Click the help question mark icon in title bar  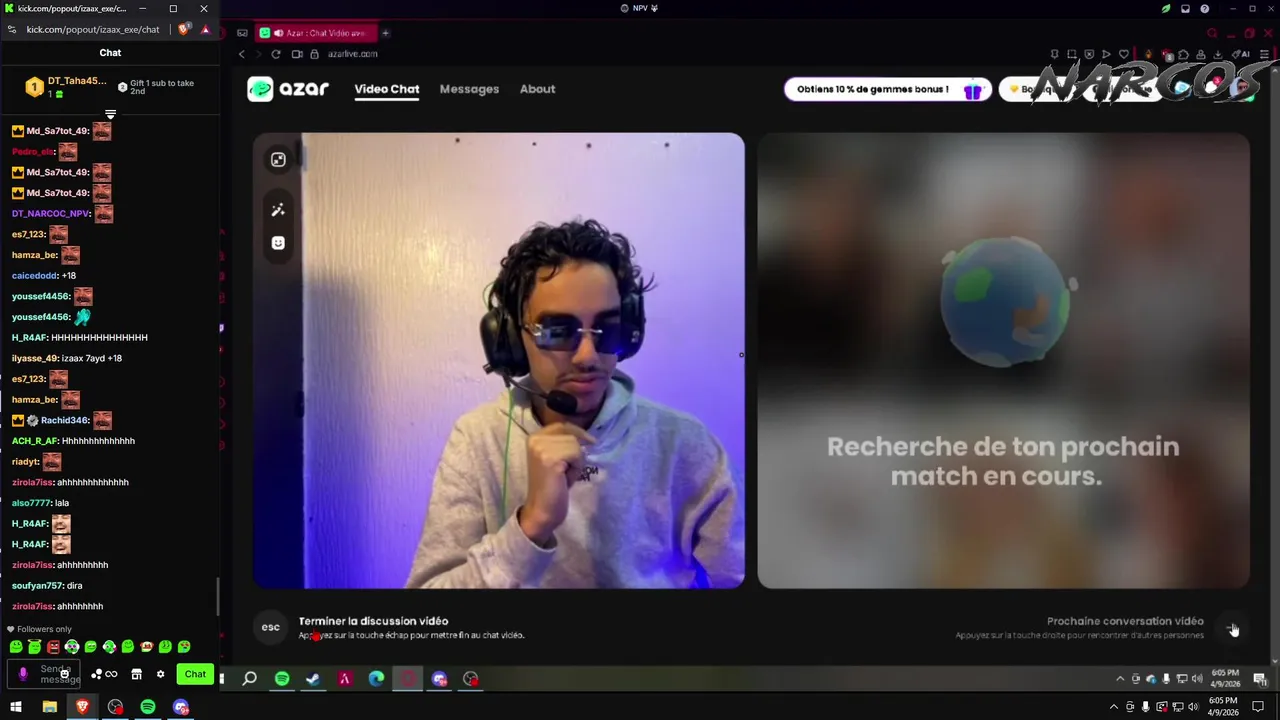click(x=1205, y=8)
